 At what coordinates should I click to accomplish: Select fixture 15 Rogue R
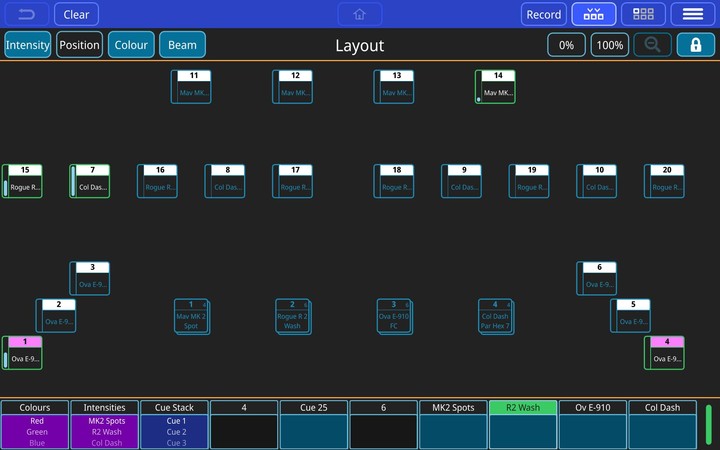coord(22,181)
